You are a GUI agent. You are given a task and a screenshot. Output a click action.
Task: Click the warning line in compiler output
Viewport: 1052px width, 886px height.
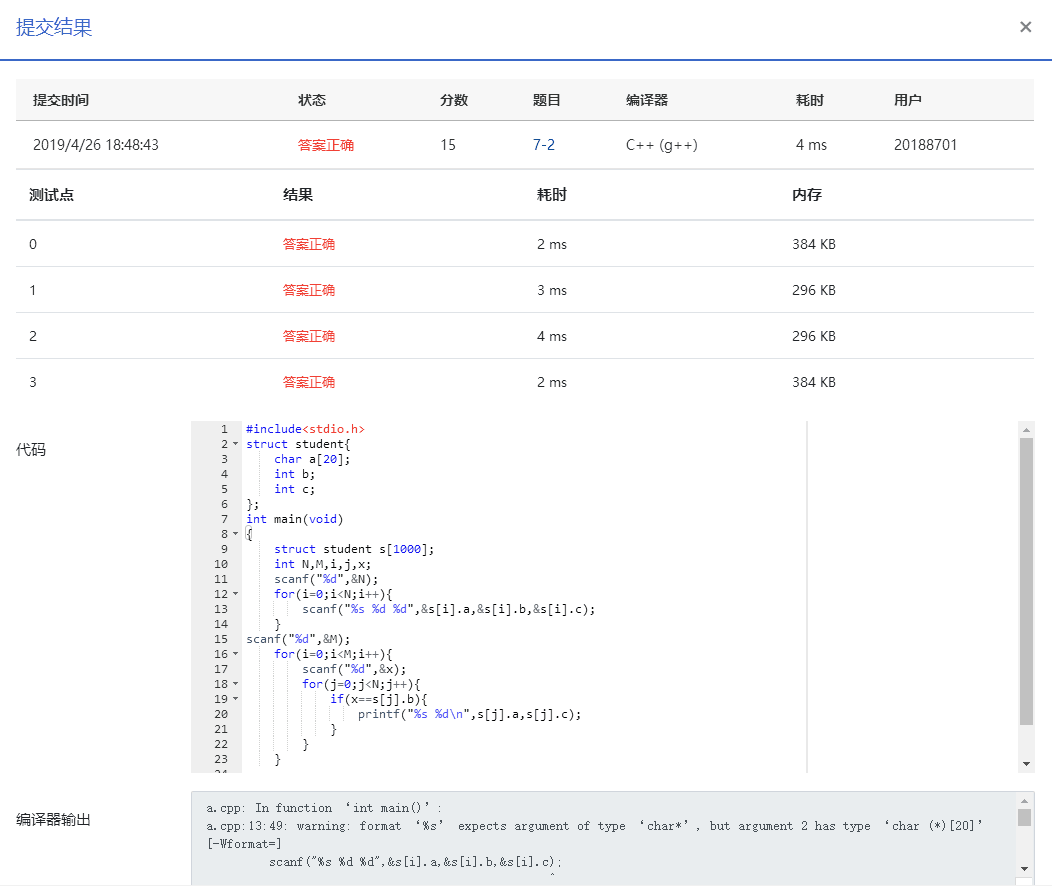(594, 826)
